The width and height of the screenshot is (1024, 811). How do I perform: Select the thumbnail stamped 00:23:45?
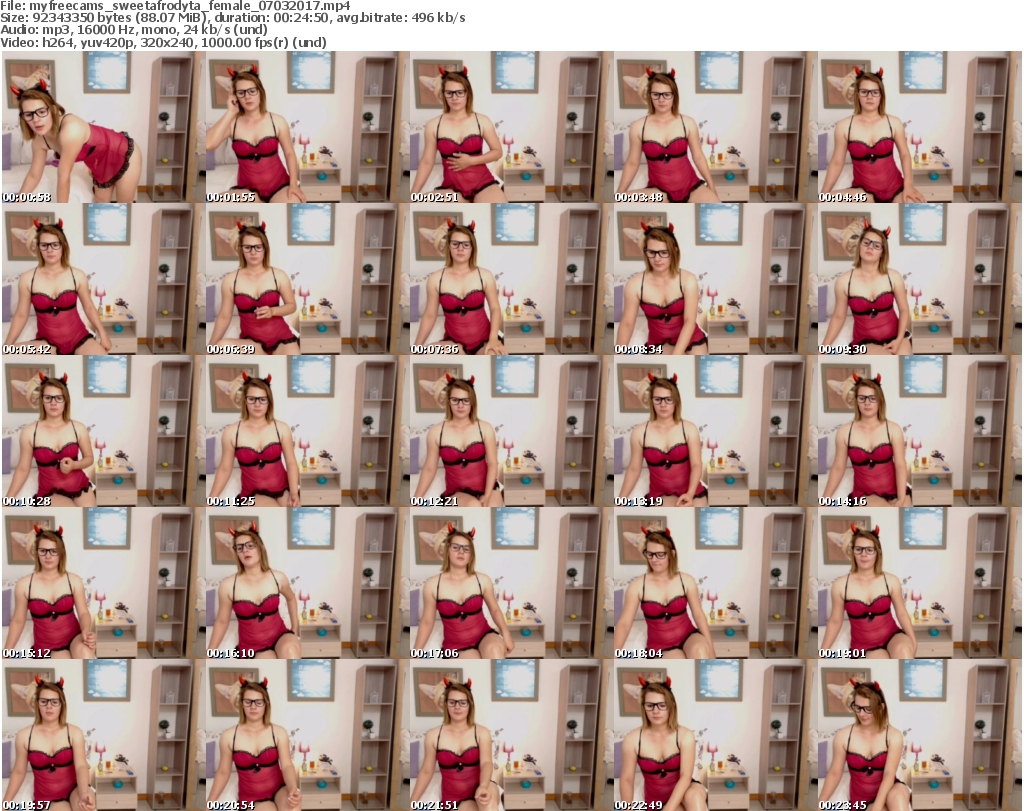(919, 735)
